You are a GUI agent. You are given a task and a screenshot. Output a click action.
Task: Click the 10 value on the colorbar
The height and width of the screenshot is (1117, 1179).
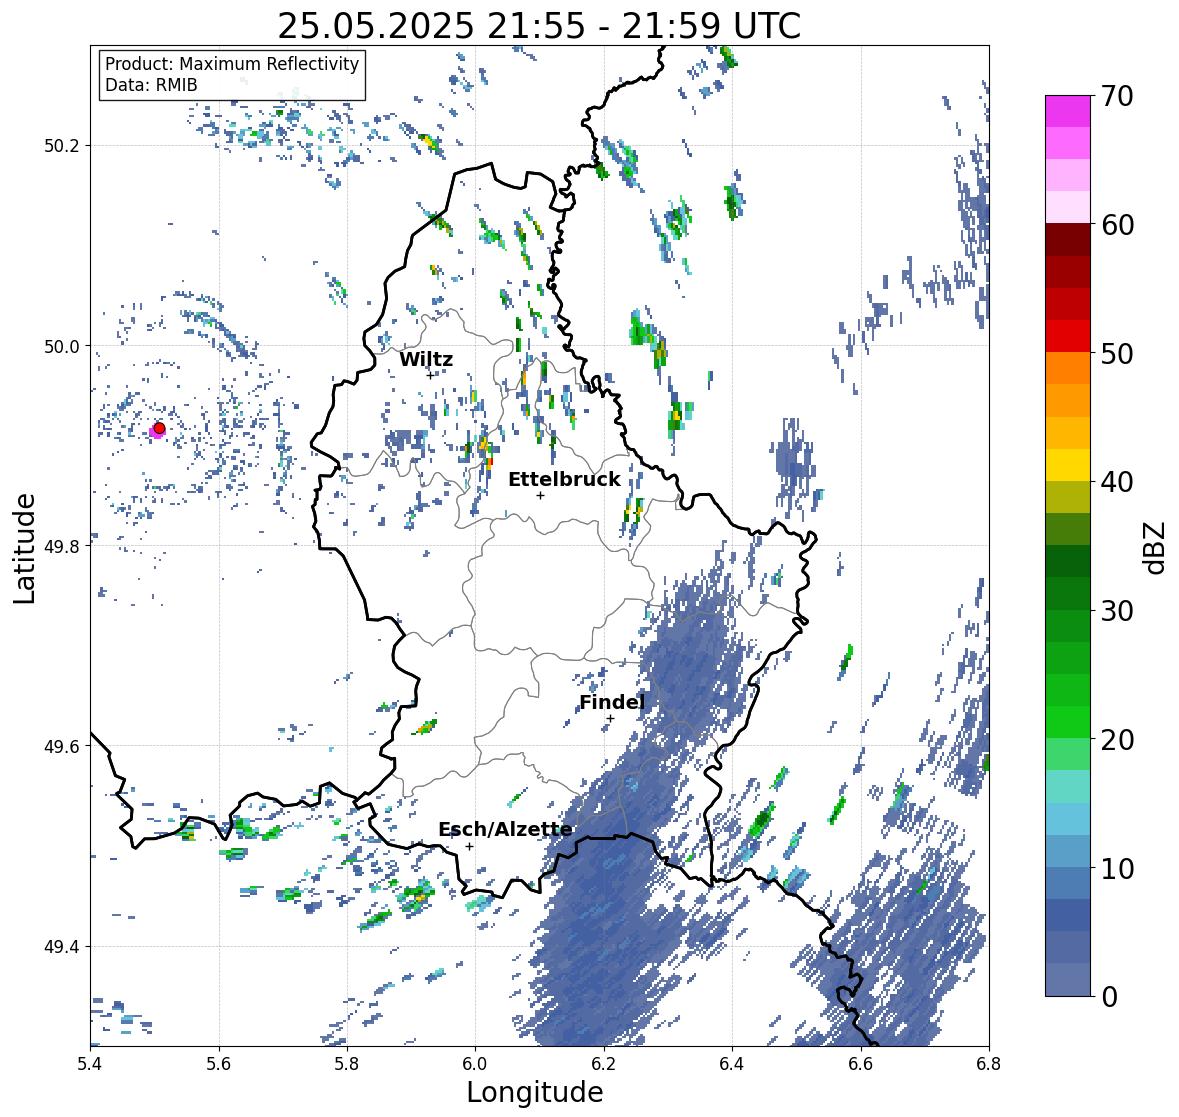point(1117,868)
